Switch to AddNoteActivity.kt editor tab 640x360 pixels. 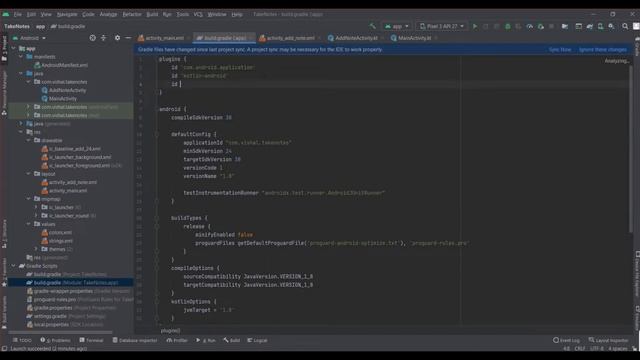point(356,38)
